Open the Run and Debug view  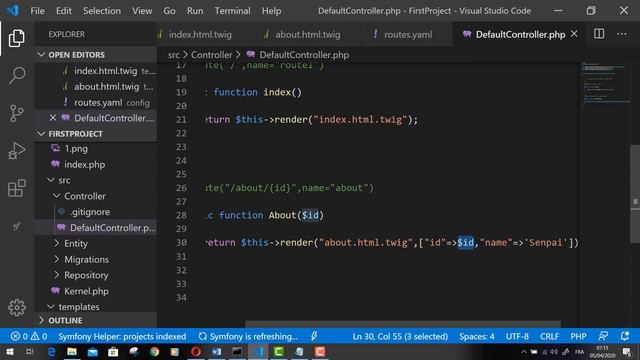click(16, 151)
